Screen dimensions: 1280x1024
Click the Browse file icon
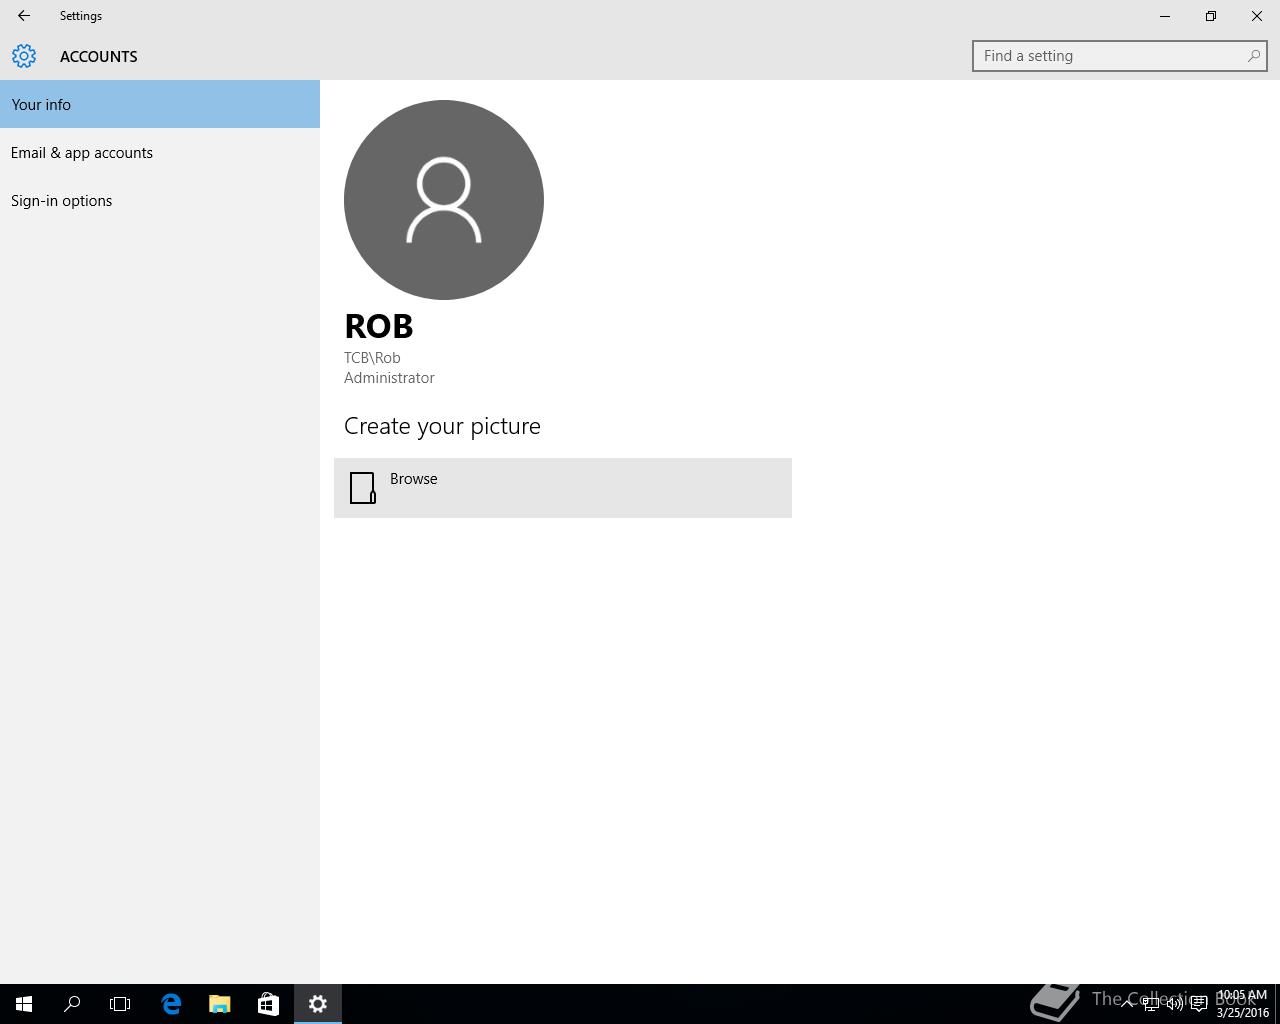pos(363,488)
